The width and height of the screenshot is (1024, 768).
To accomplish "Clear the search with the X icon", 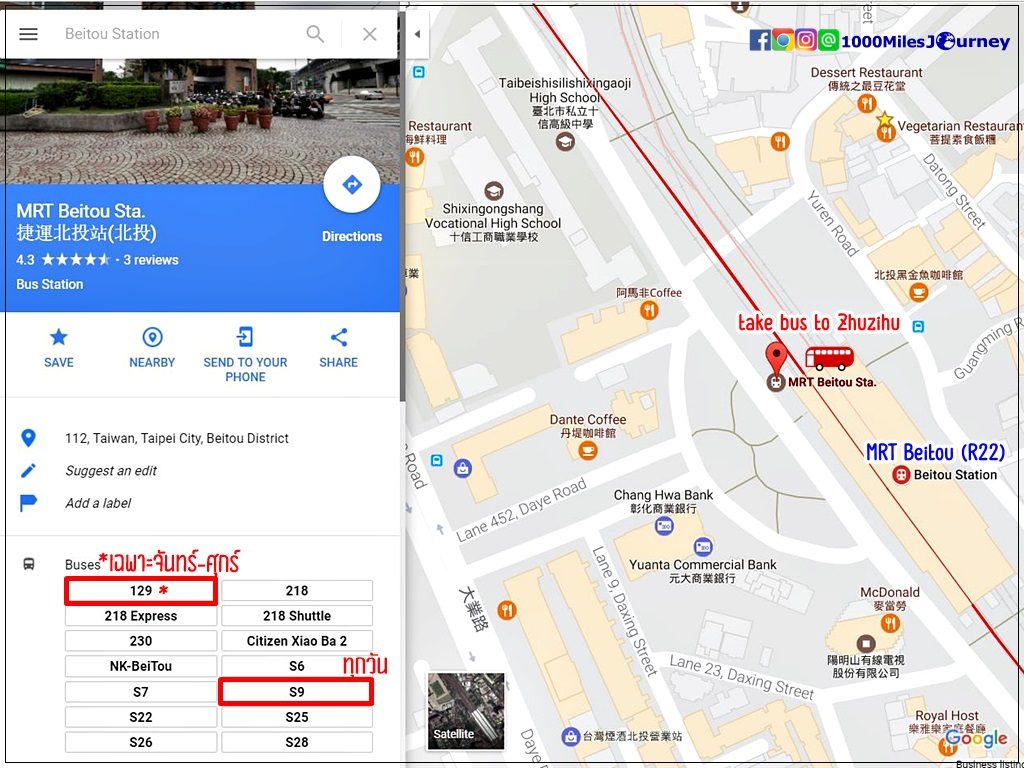I will (x=370, y=34).
